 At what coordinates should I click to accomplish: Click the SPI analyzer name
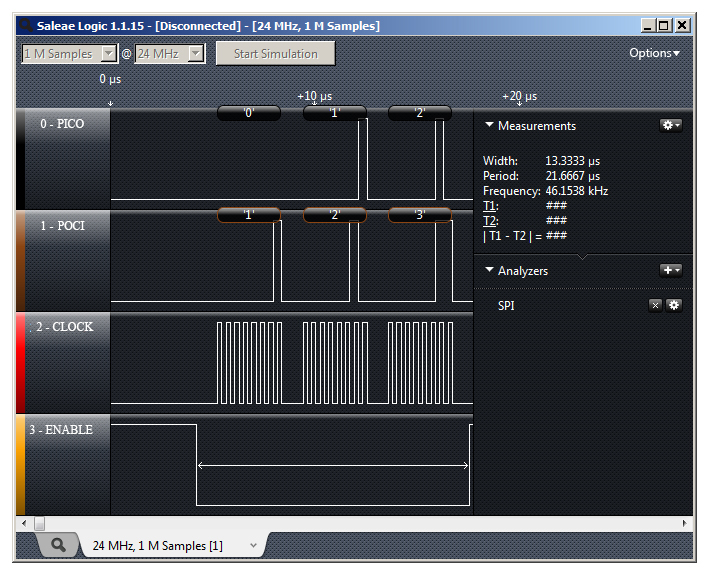(506, 306)
